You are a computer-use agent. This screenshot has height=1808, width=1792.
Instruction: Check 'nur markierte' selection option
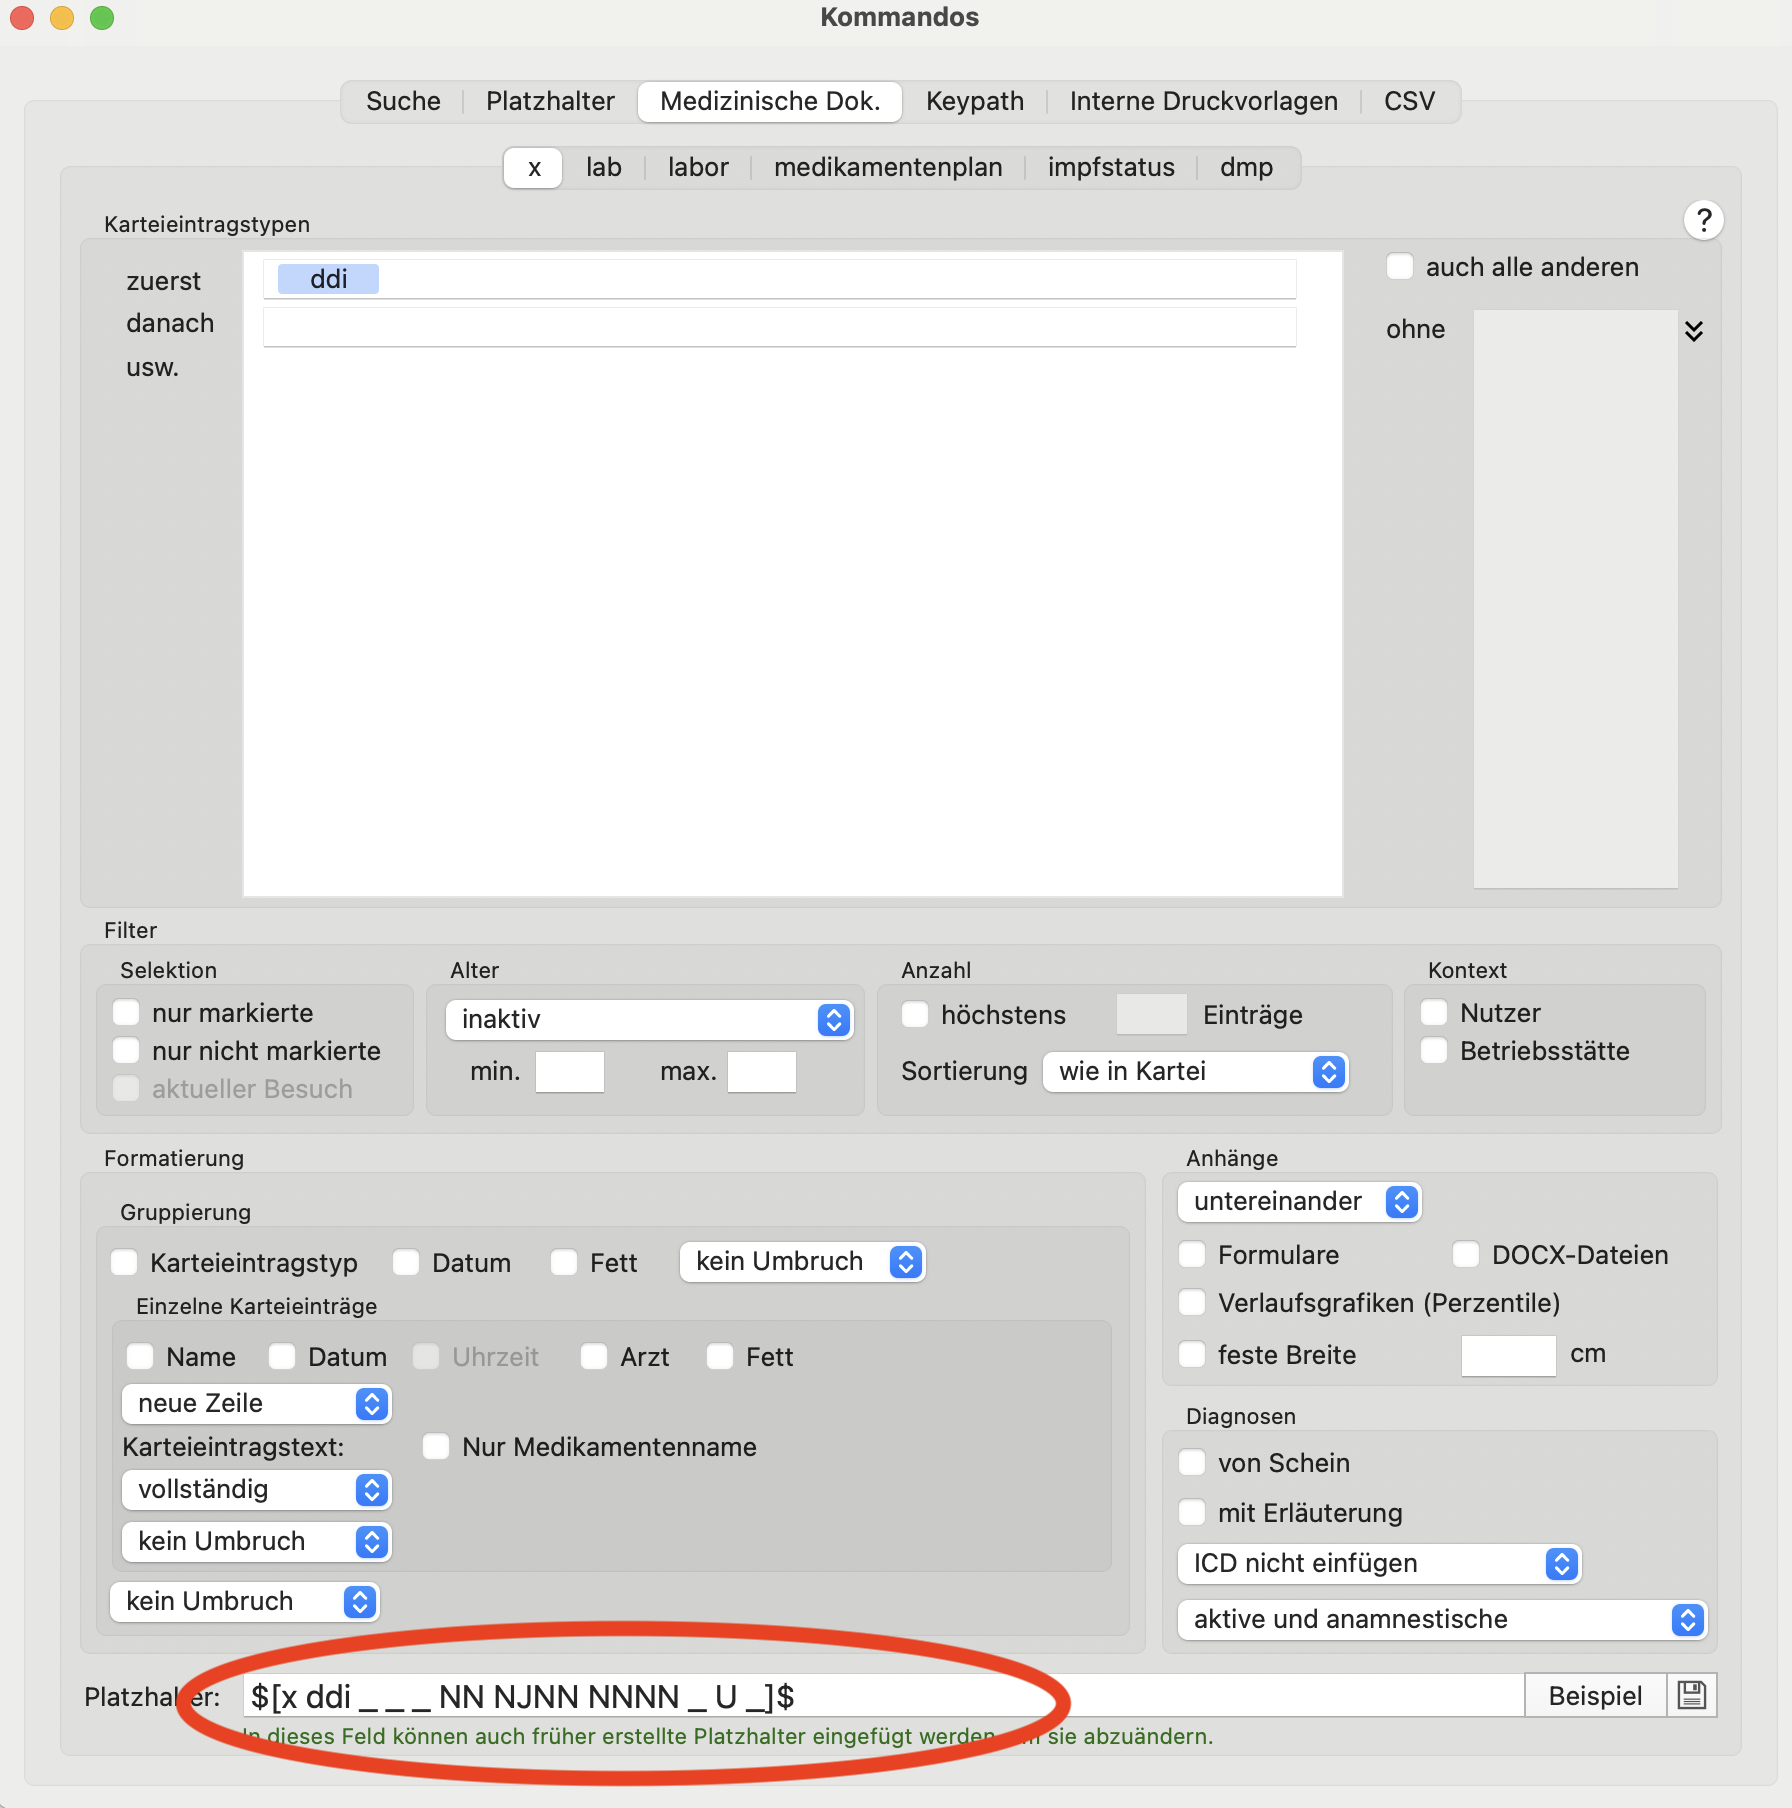[x=126, y=1013]
